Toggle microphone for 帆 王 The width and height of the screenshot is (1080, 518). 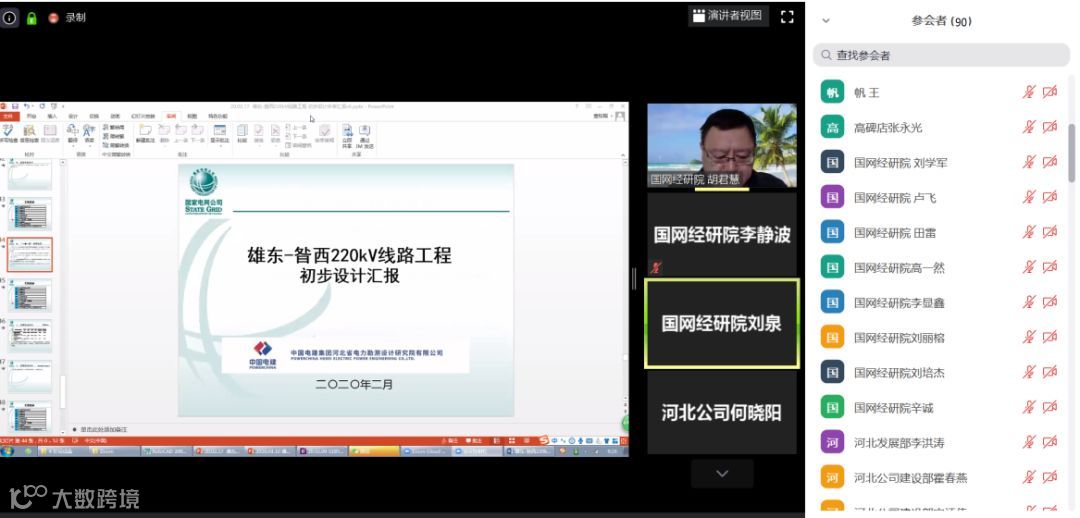1029,92
